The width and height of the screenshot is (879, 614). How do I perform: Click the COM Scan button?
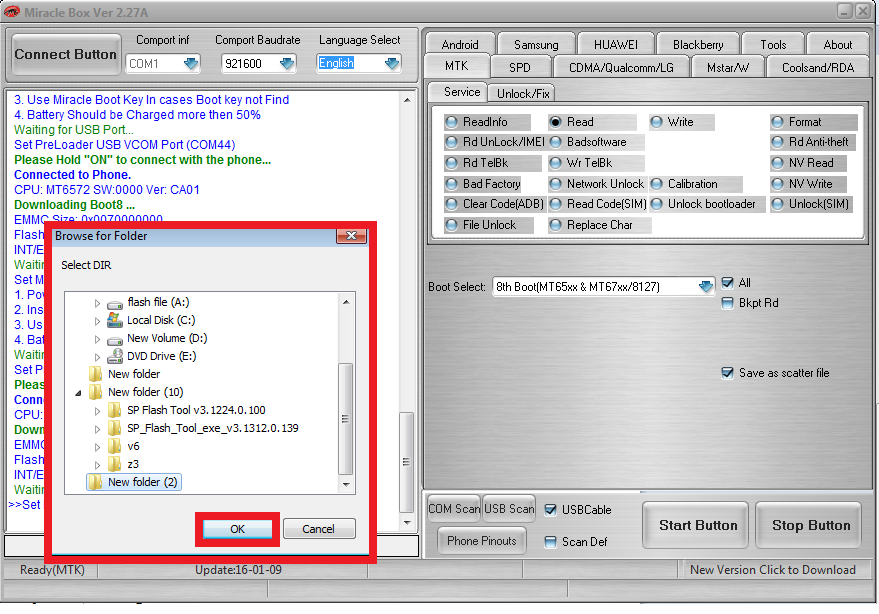click(454, 509)
